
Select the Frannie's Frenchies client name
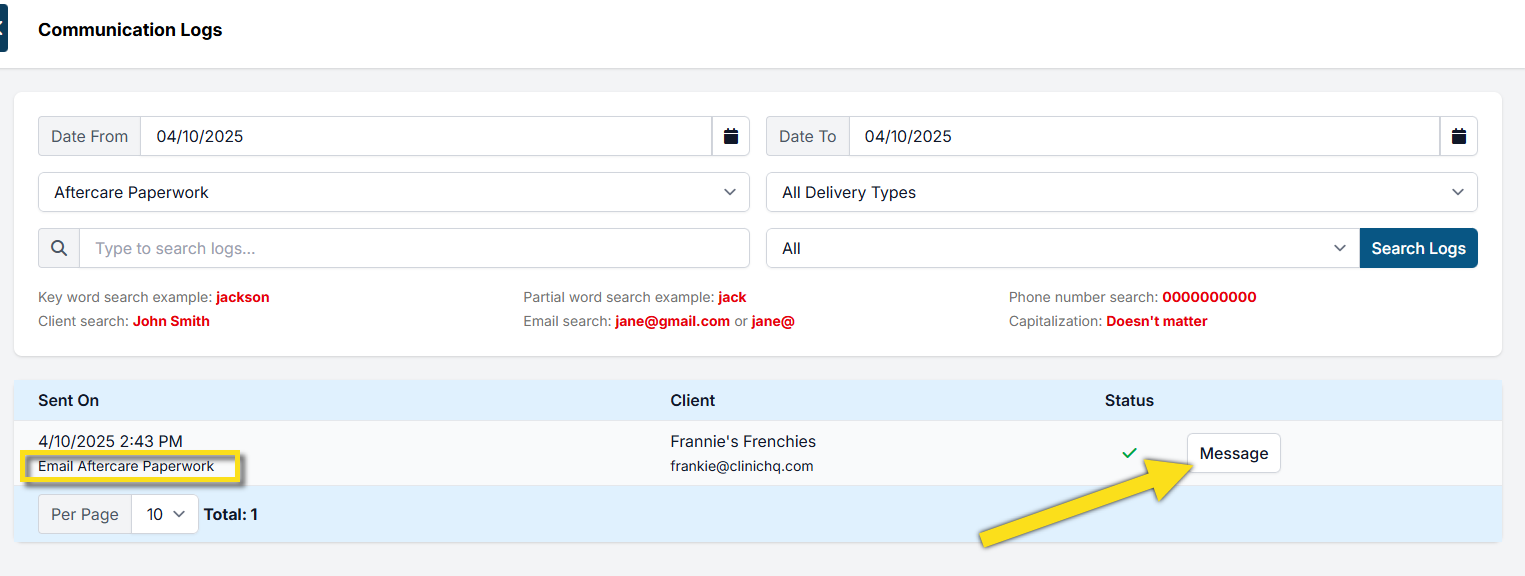[742, 441]
